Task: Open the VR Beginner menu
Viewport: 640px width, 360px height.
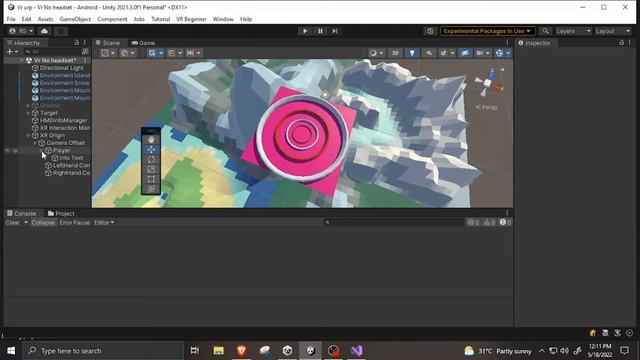Action: coord(191,19)
